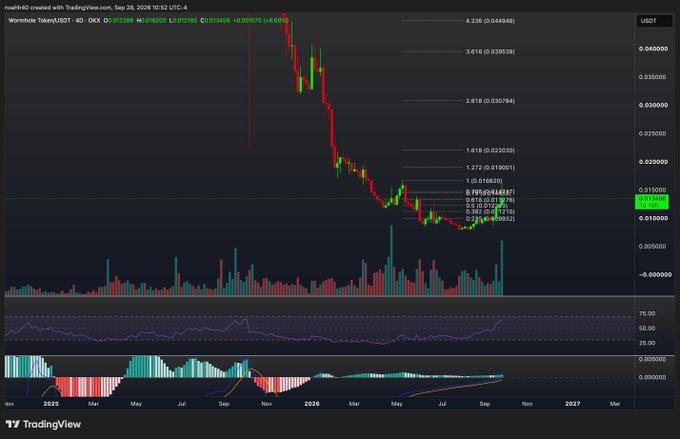Click price axis label 0.025000
The width and height of the screenshot is (680, 439).
pyautogui.click(x=653, y=133)
